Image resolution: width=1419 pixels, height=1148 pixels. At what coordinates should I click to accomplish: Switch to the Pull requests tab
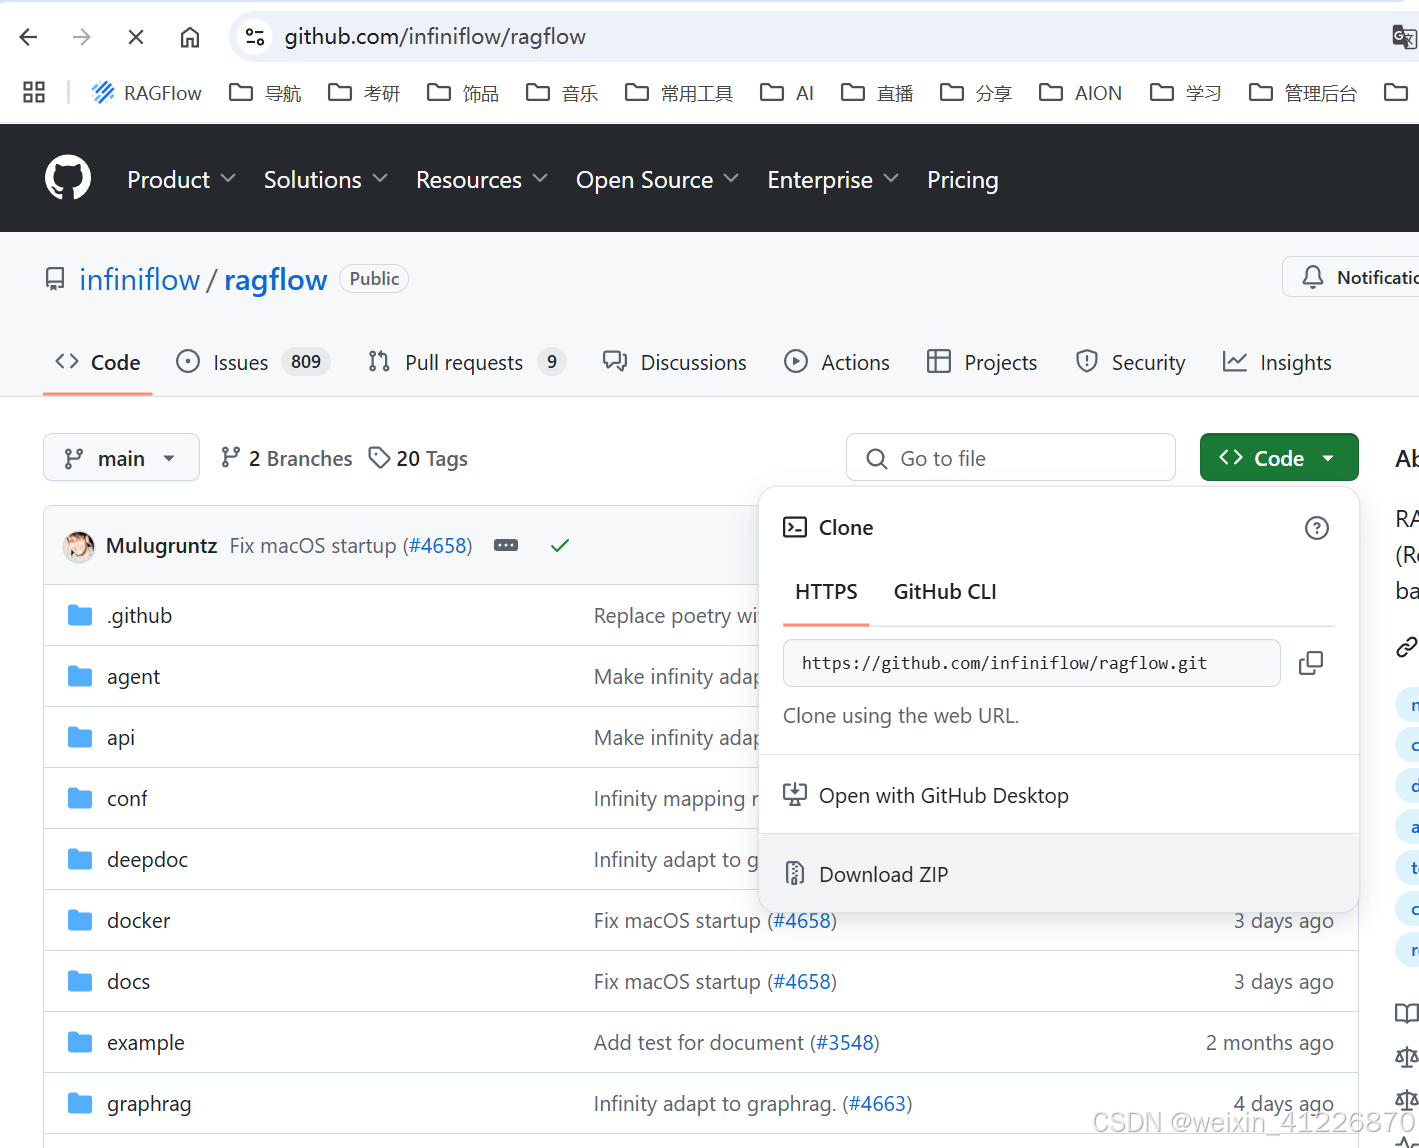(466, 362)
